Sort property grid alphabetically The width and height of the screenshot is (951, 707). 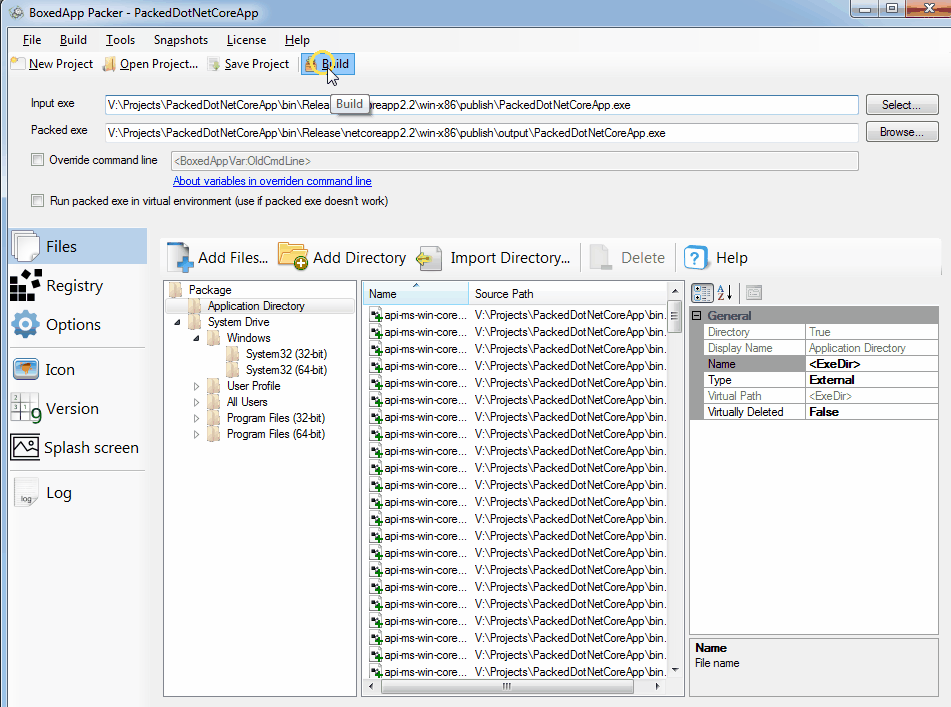[725, 293]
